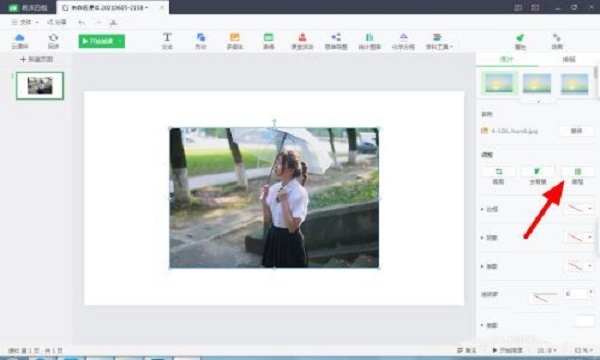The height and width of the screenshot is (360, 600).
Task: Open the File menu dropdown
Action: pos(24,23)
